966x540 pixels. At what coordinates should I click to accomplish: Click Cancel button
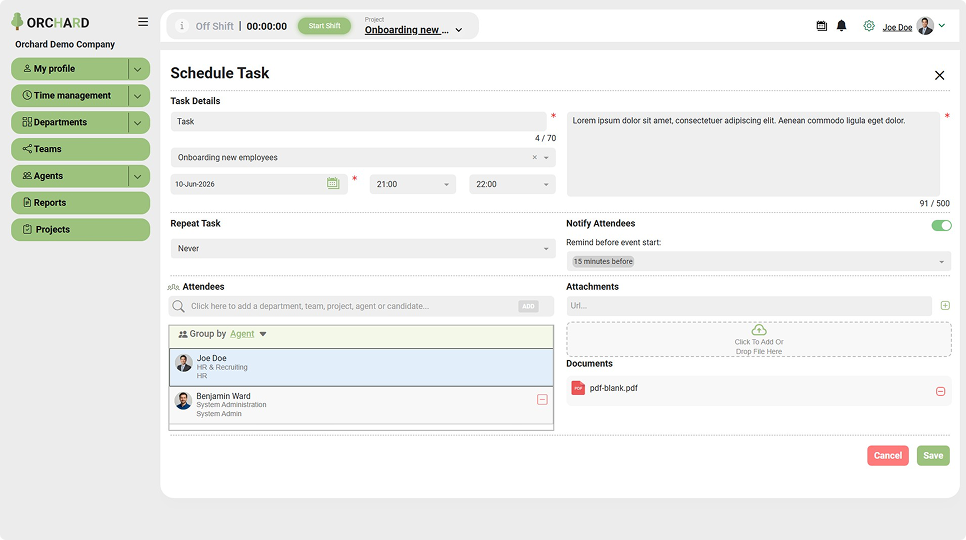tap(887, 456)
